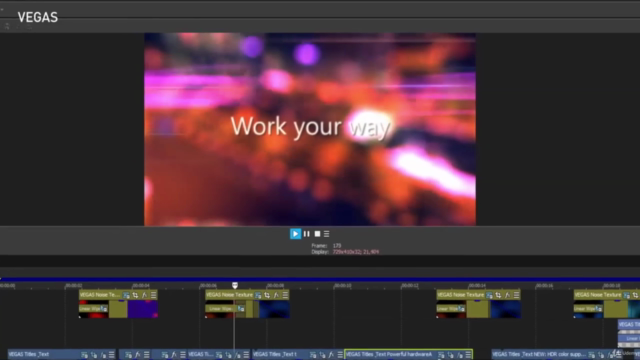The image size is (640, 360).
Task: Open event menu on truncated 'VEGAS Noise Te...' event
Action: pyautogui.click(x=153, y=295)
